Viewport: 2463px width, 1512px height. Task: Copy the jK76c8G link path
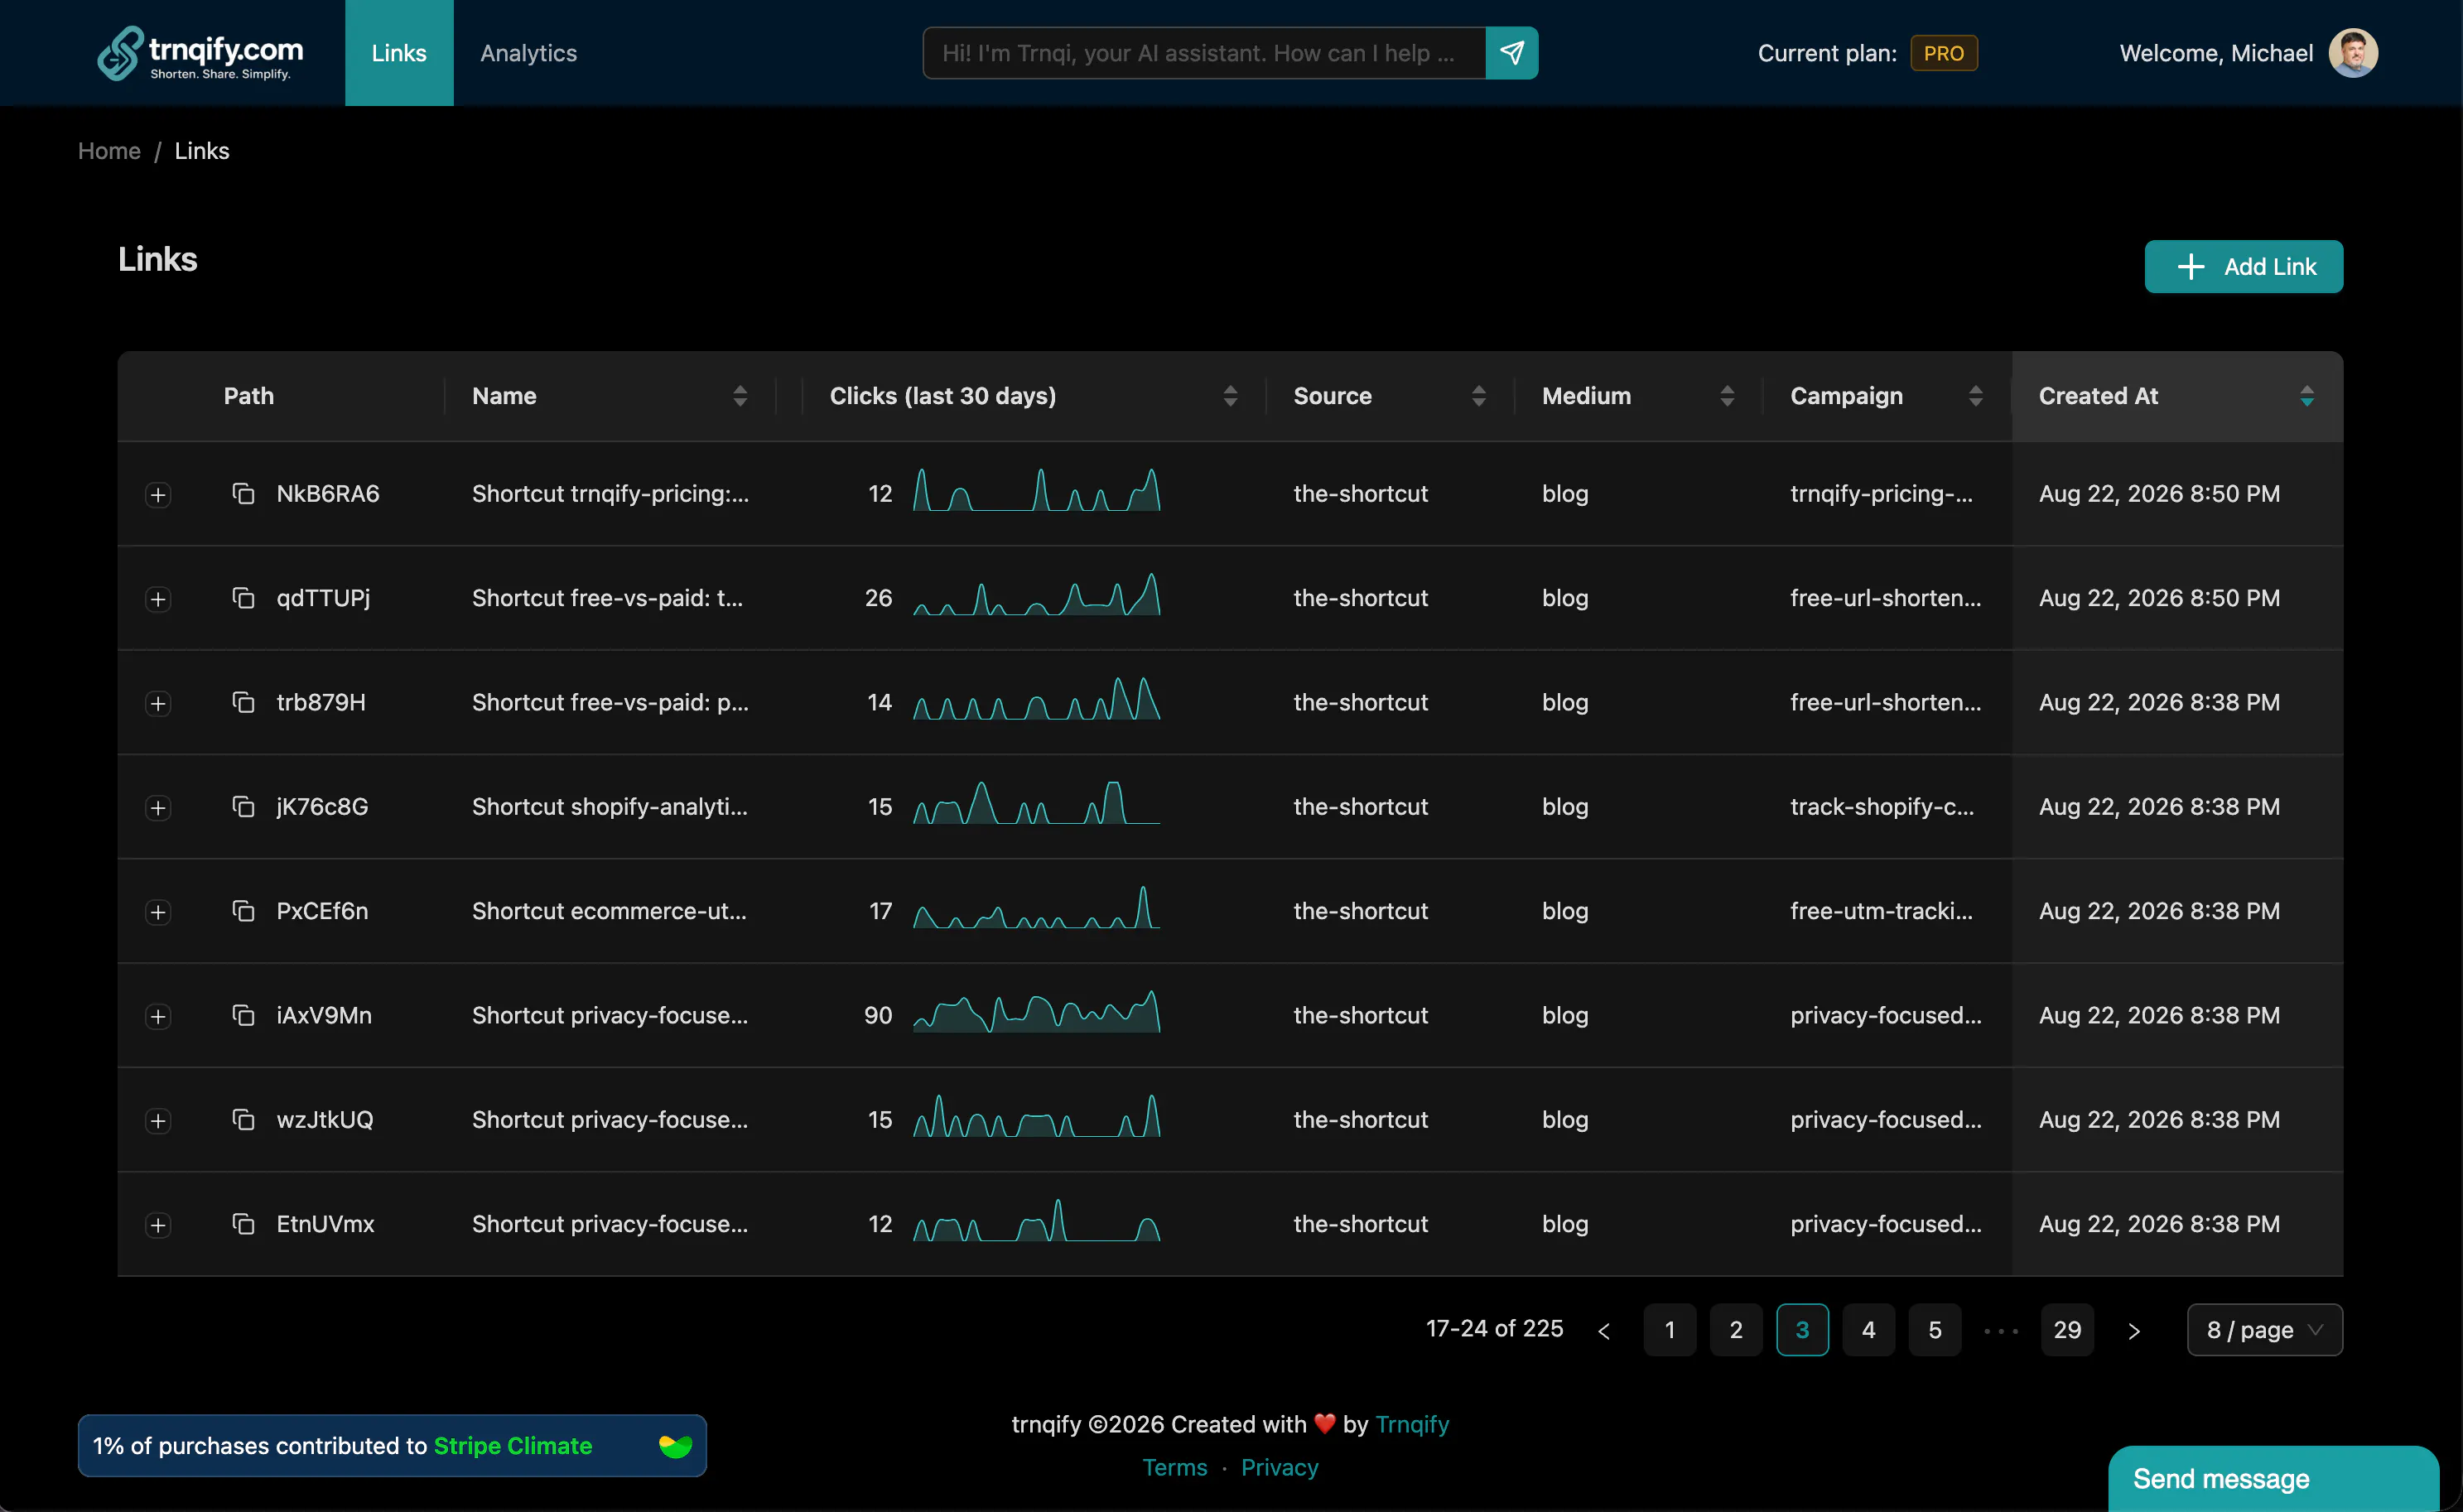pyautogui.click(x=243, y=807)
